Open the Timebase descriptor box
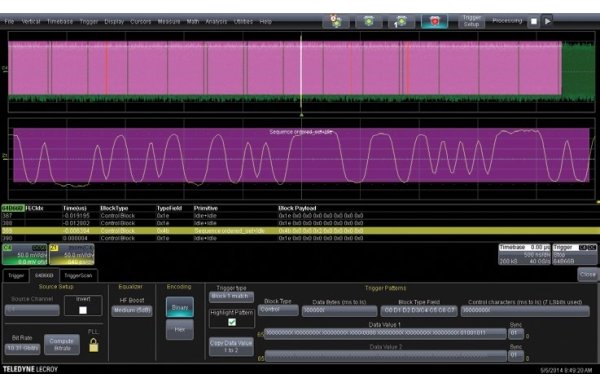600x390 pixels. [x=524, y=254]
